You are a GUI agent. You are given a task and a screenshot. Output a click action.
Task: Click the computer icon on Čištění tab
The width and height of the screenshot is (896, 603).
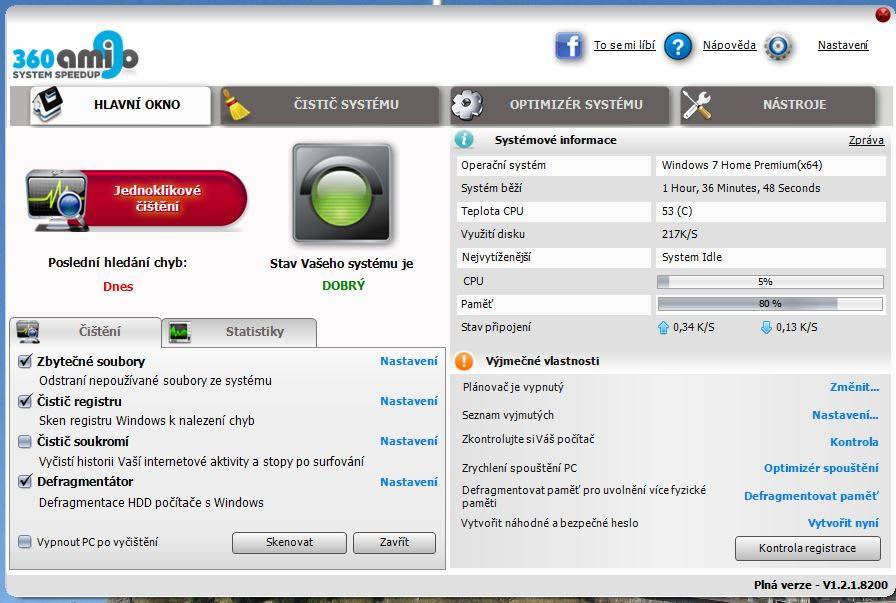coord(27,332)
